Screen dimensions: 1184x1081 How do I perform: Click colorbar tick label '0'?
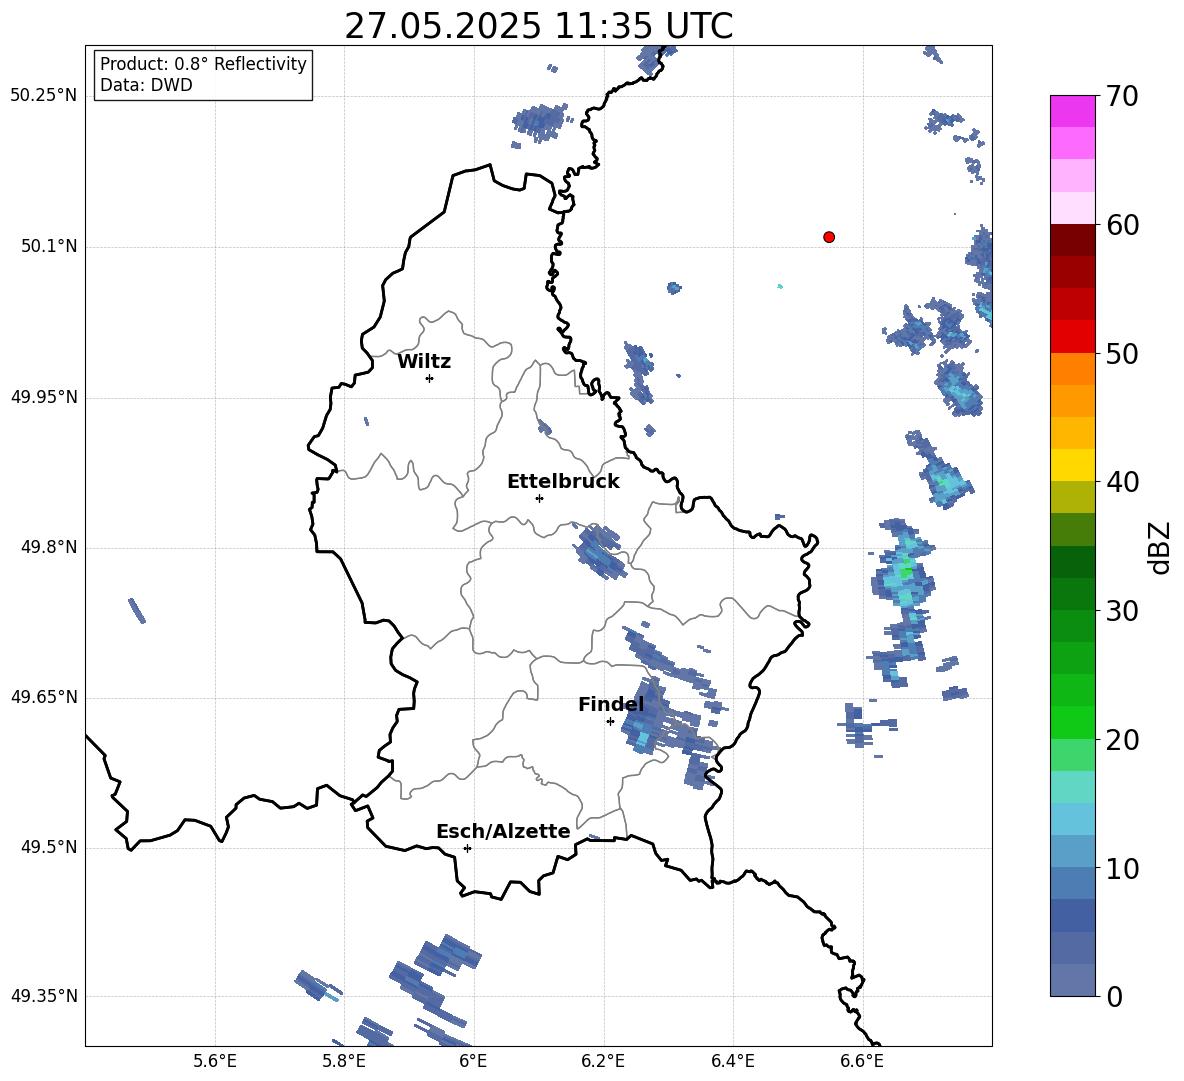(x=1115, y=996)
